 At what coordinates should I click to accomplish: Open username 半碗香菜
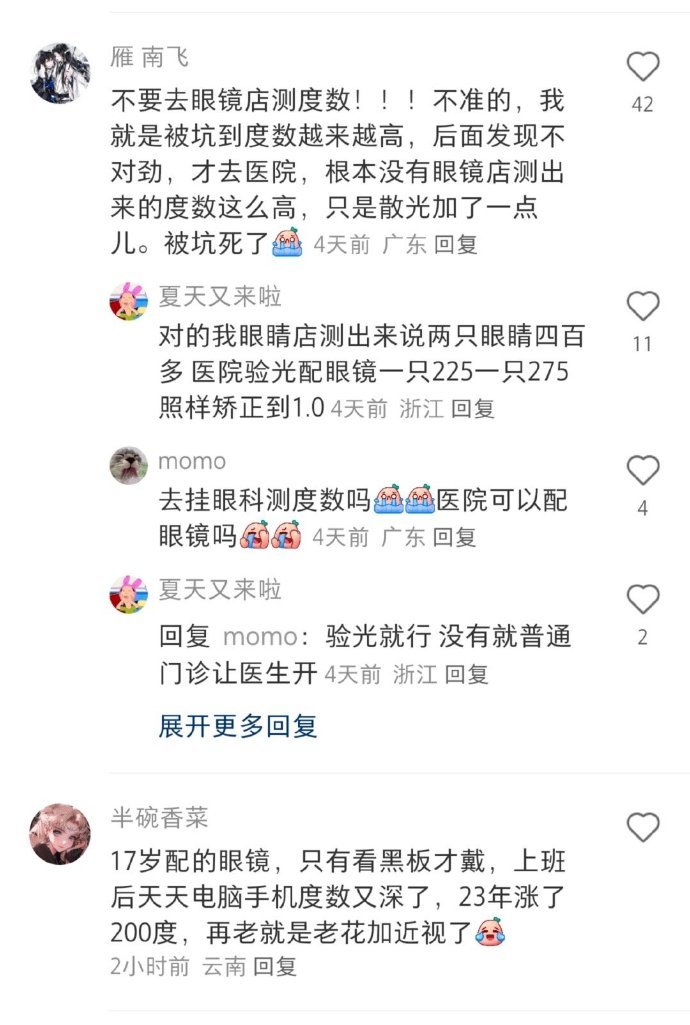pyautogui.click(x=159, y=817)
